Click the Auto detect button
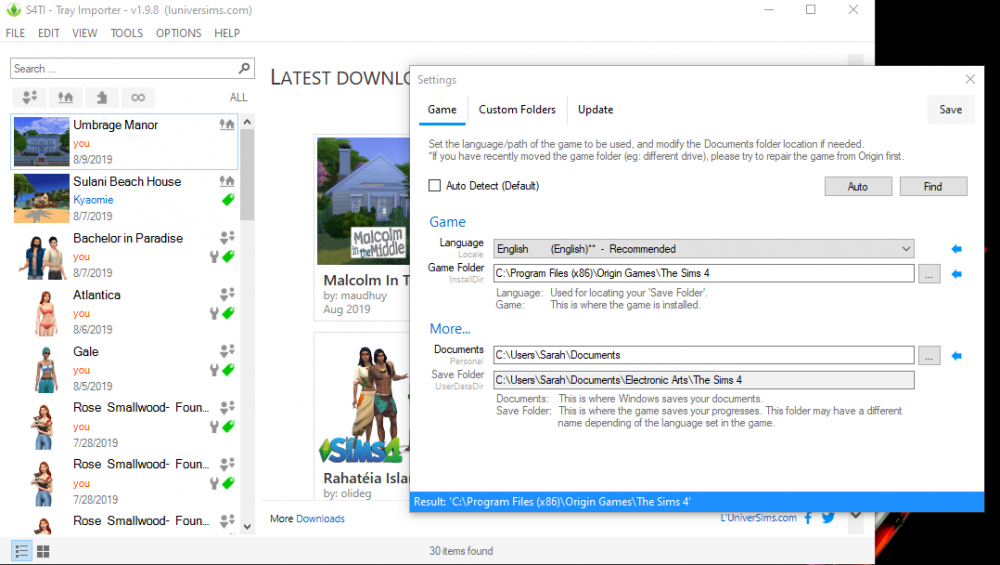This screenshot has height=565, width=1000. coord(858,186)
